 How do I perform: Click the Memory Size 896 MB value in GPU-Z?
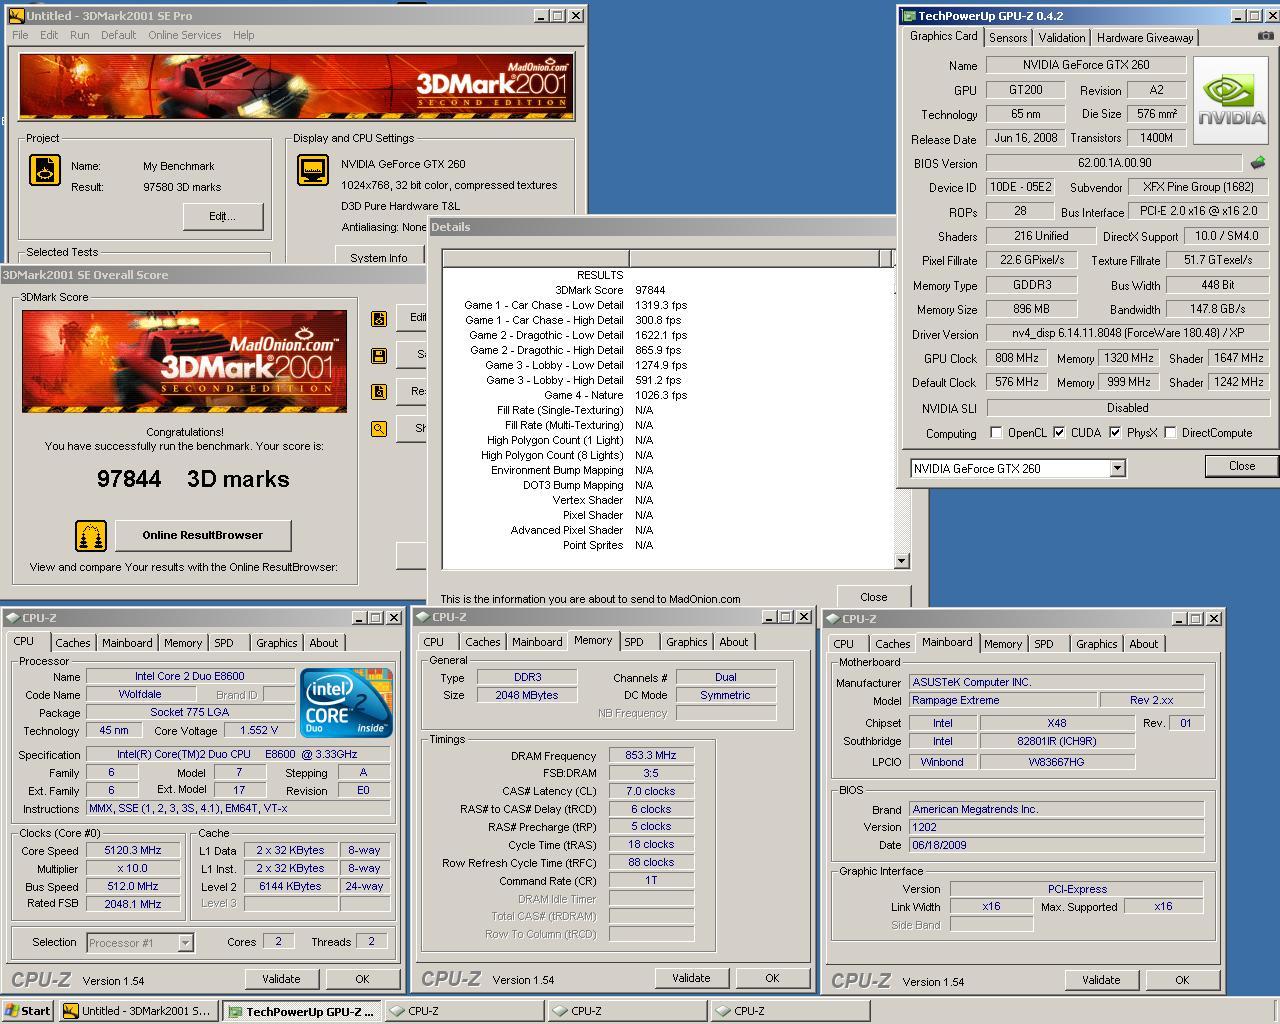coord(1032,309)
